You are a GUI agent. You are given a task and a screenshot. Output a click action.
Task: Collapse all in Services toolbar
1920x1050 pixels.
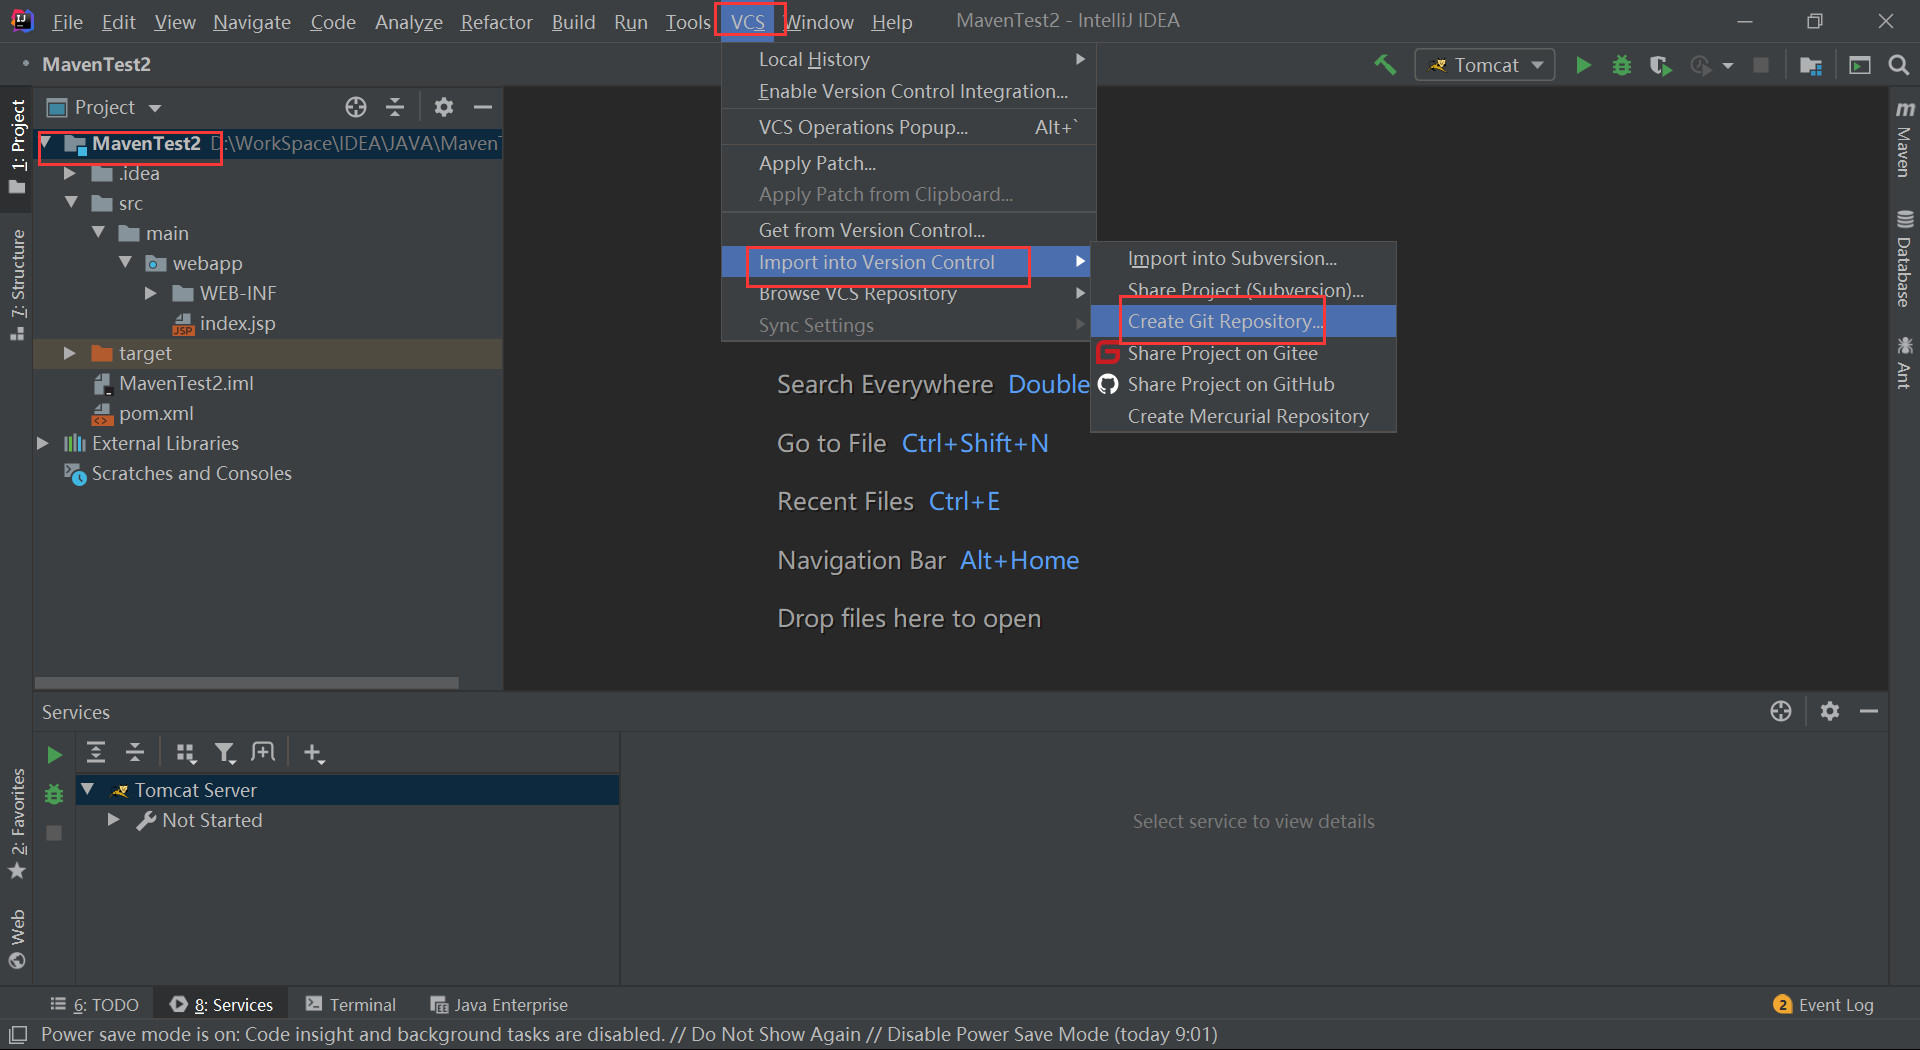coord(135,753)
